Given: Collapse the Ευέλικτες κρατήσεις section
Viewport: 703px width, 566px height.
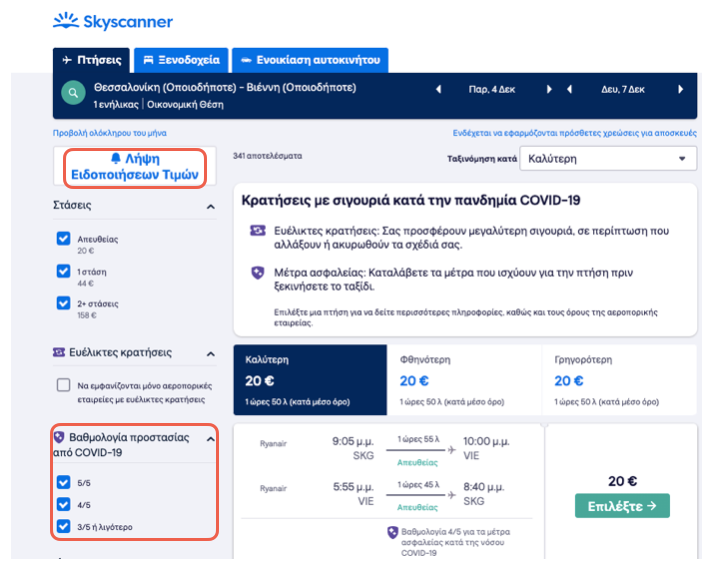Looking at the screenshot, I should pos(210,354).
